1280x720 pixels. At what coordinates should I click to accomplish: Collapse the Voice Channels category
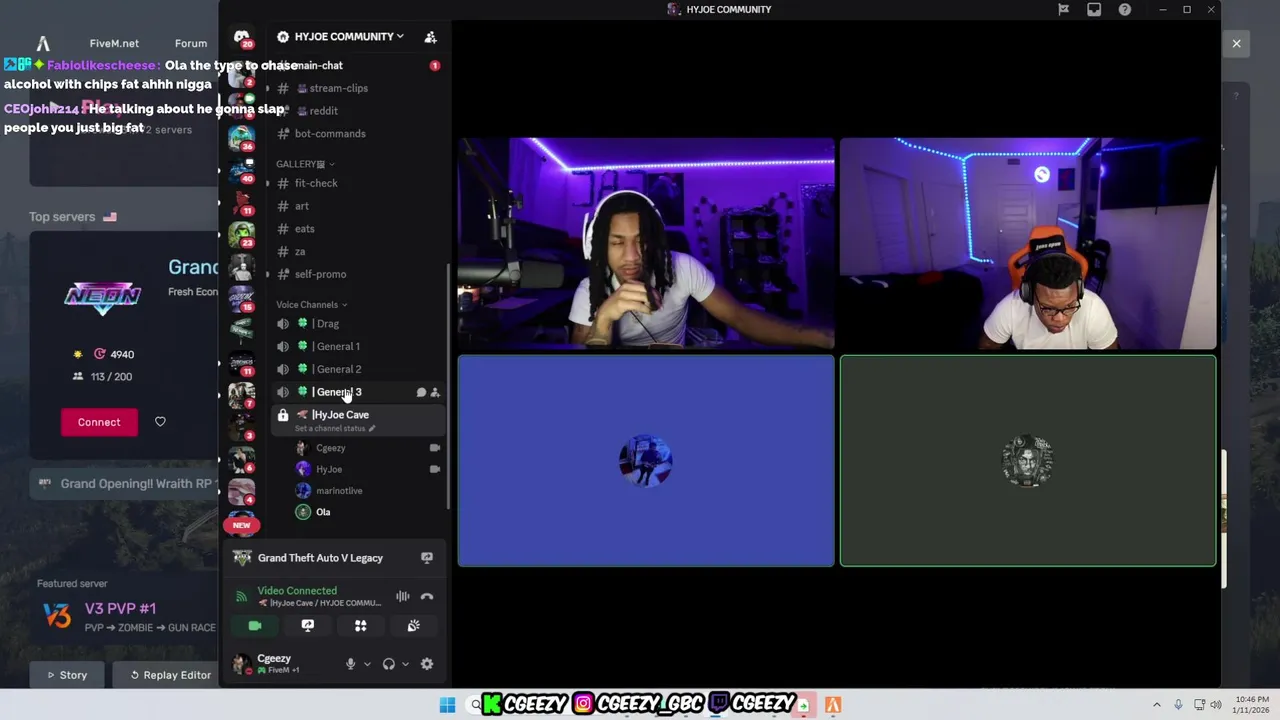coord(312,305)
